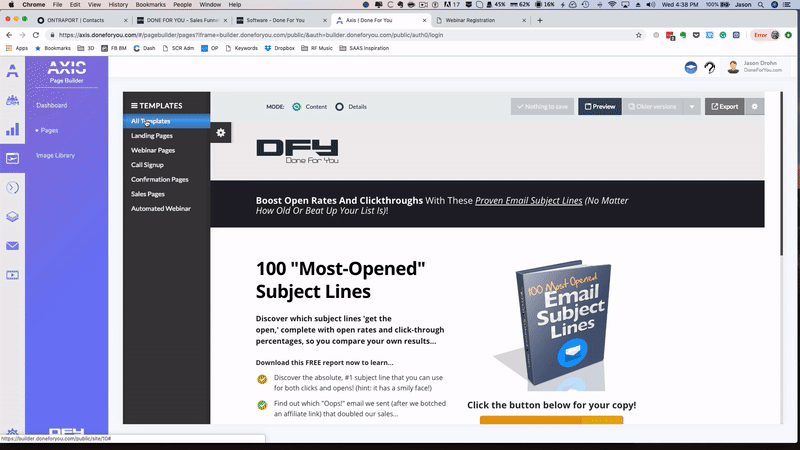Click the browser address bar
Image resolution: width=800 pixels, height=450 pixels.
[342, 35]
